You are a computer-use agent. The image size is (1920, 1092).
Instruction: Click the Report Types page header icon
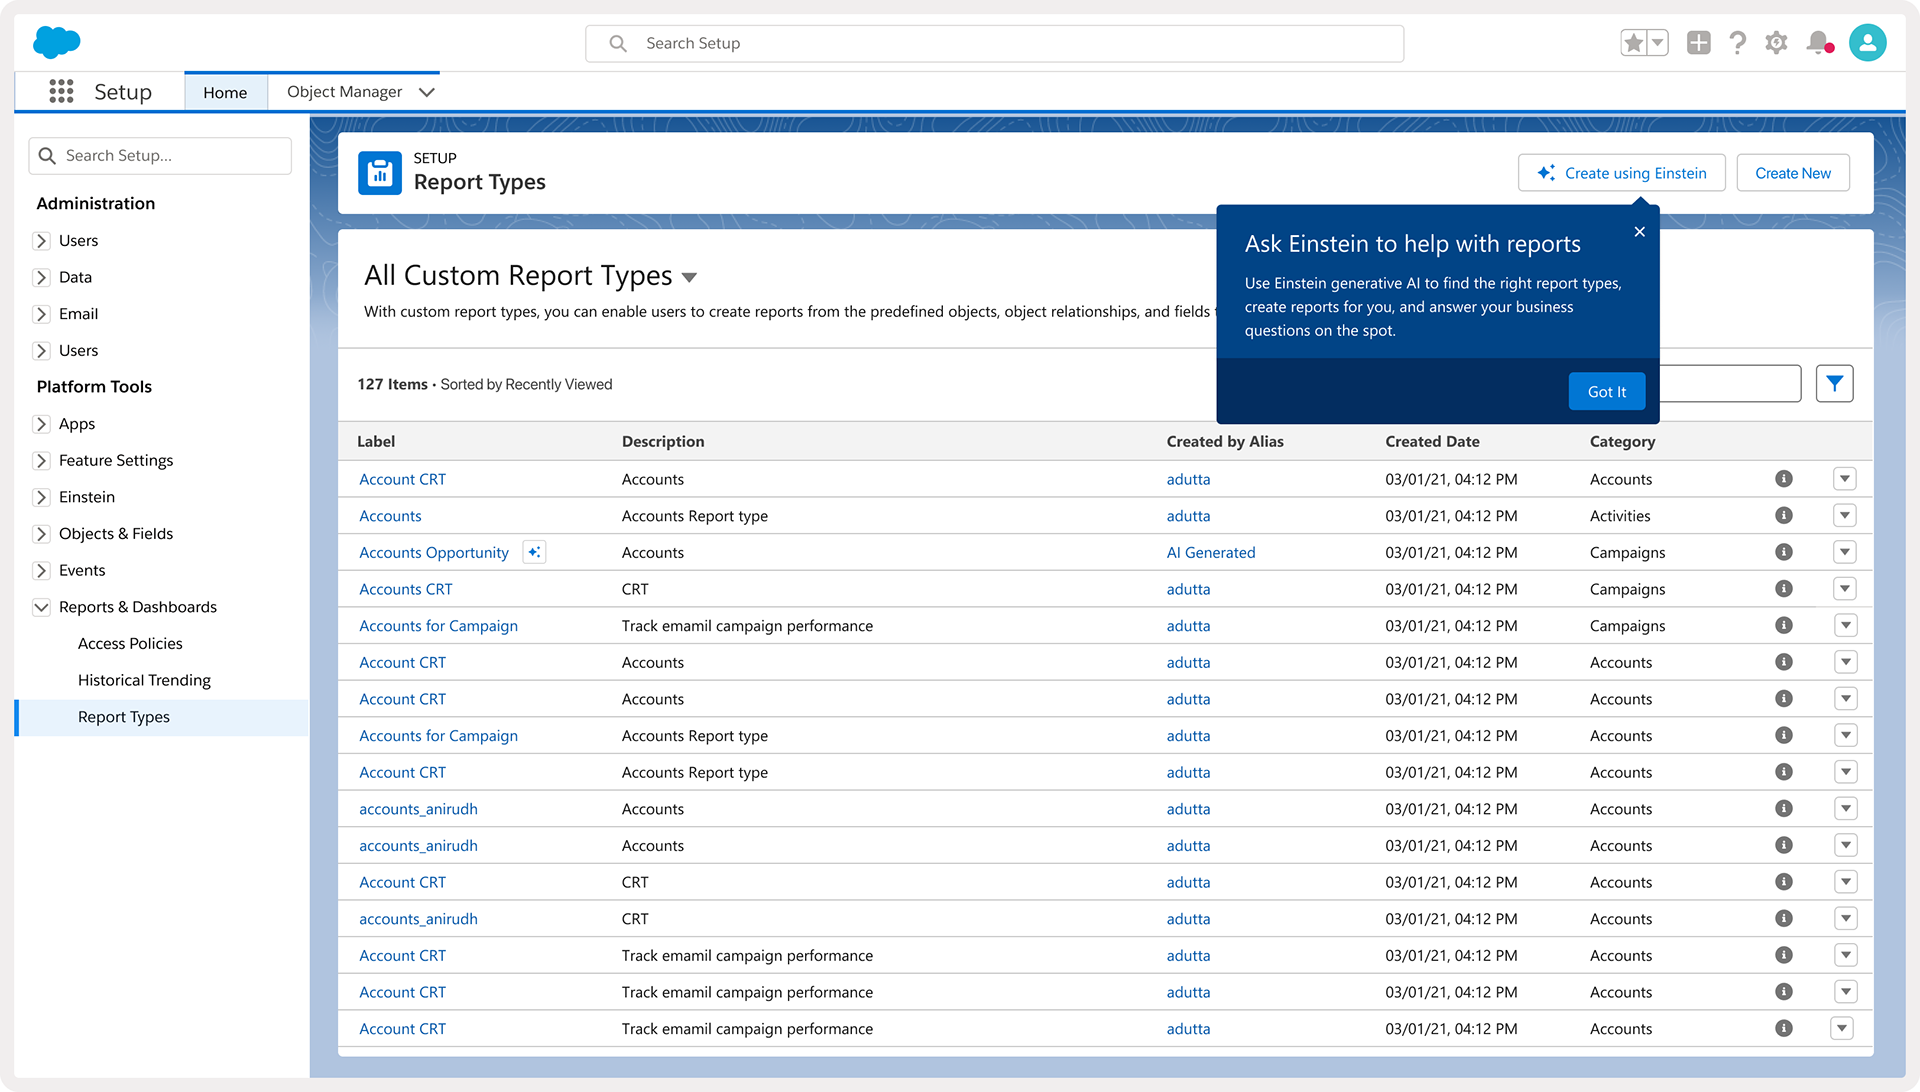(380, 174)
